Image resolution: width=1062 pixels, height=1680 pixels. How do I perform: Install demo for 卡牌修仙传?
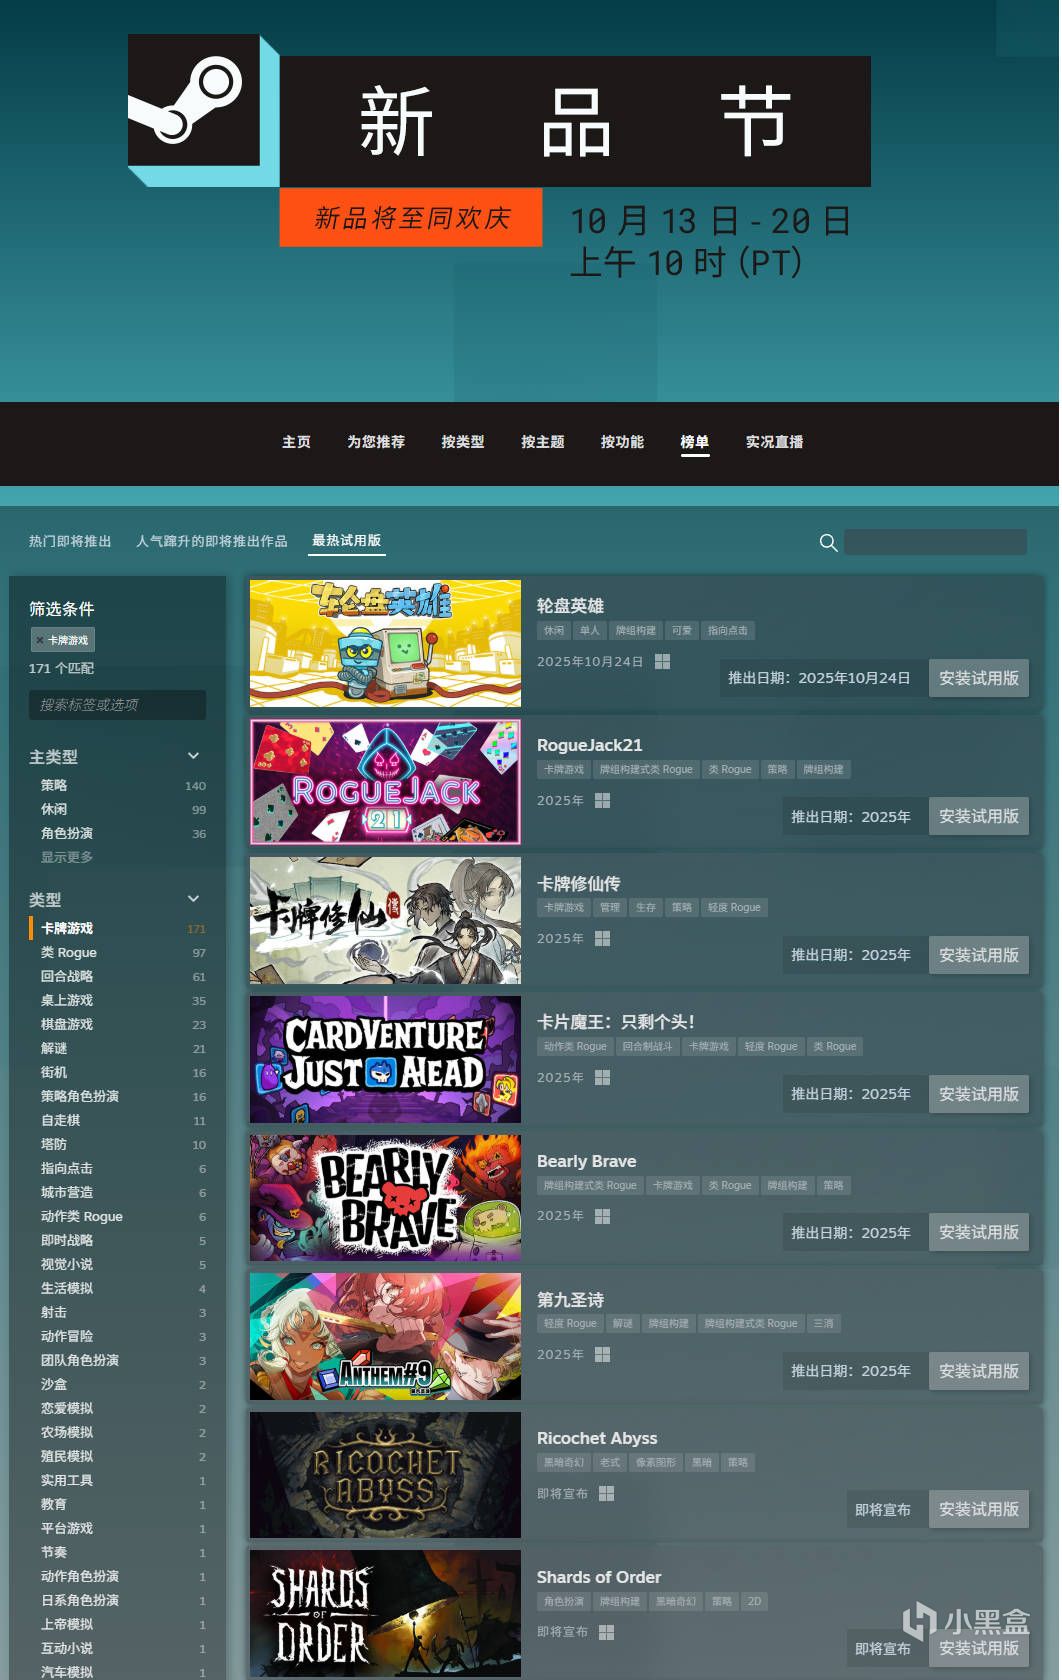click(979, 955)
